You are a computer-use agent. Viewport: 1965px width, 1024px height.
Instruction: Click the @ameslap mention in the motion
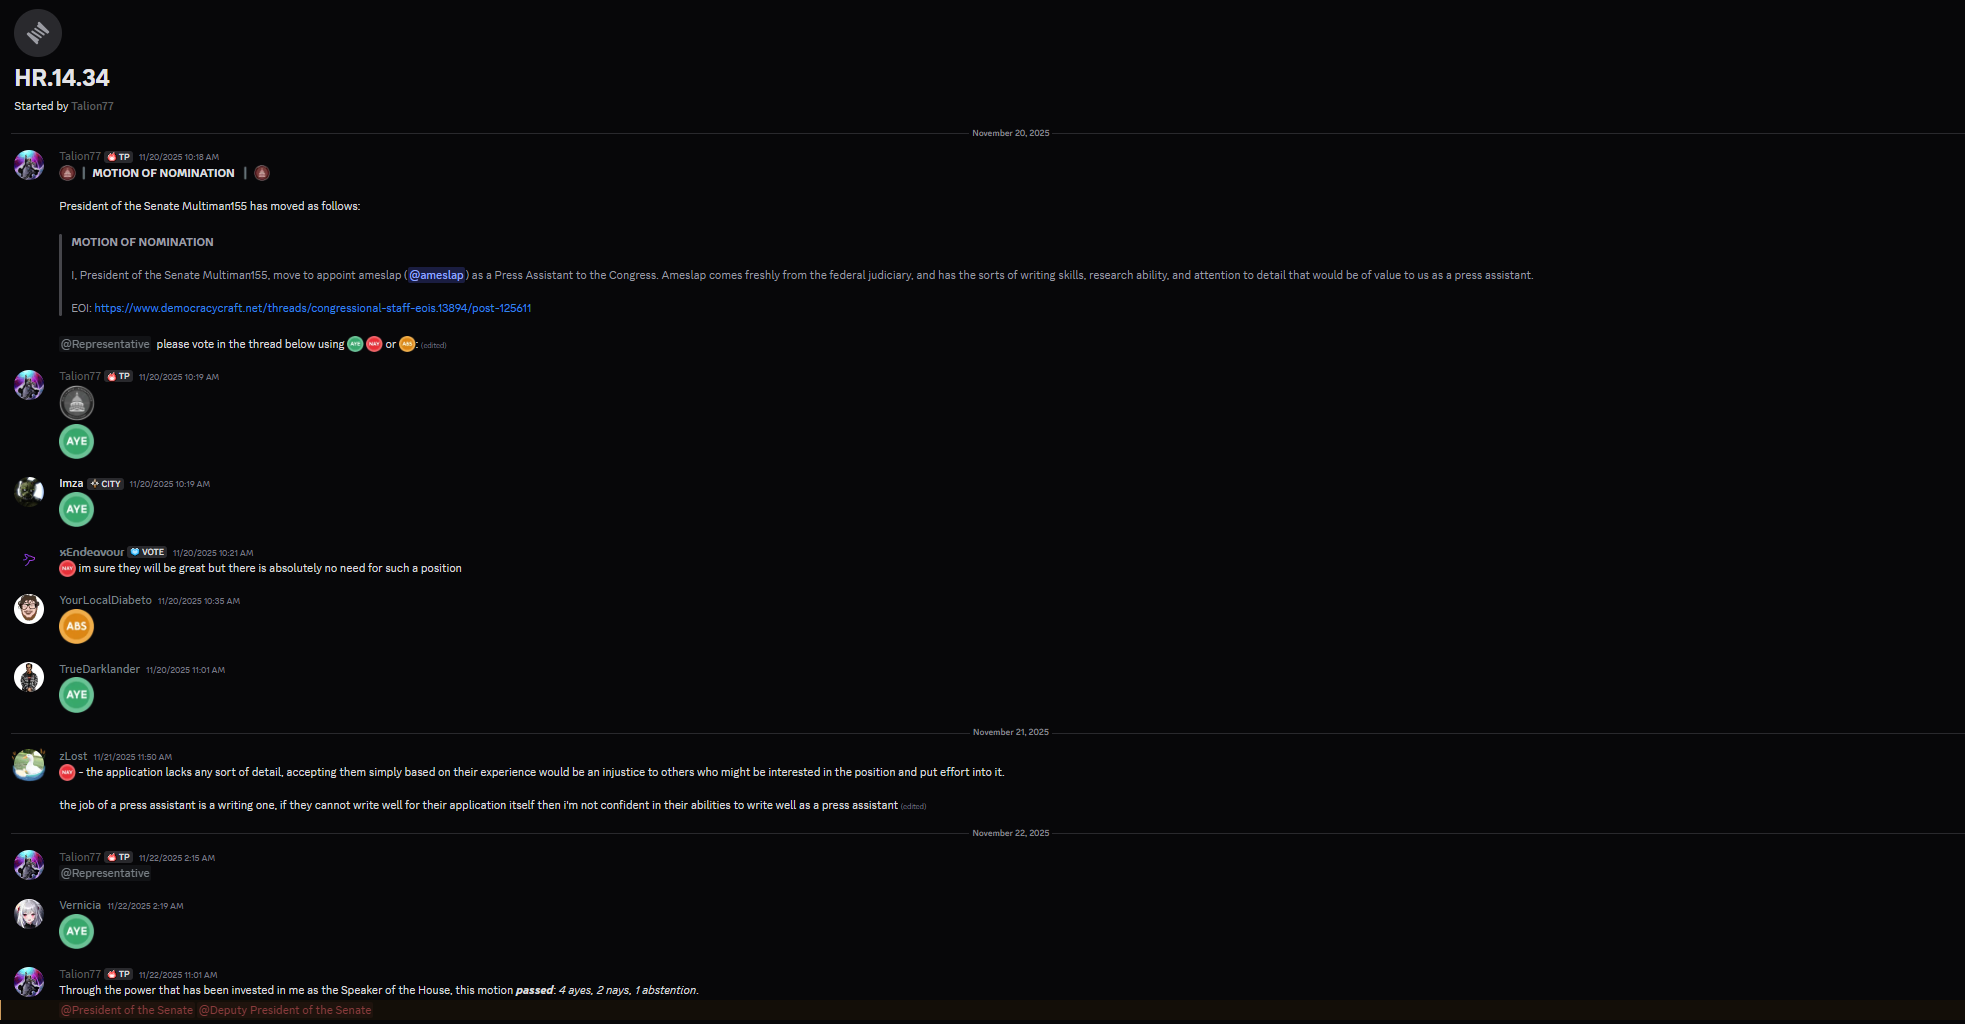coord(436,275)
